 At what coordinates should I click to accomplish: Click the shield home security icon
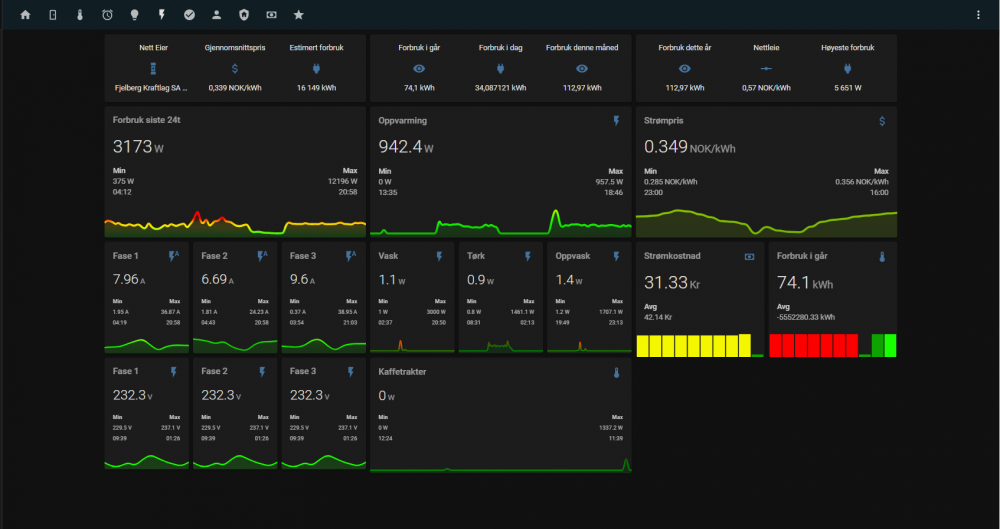[x=244, y=15]
